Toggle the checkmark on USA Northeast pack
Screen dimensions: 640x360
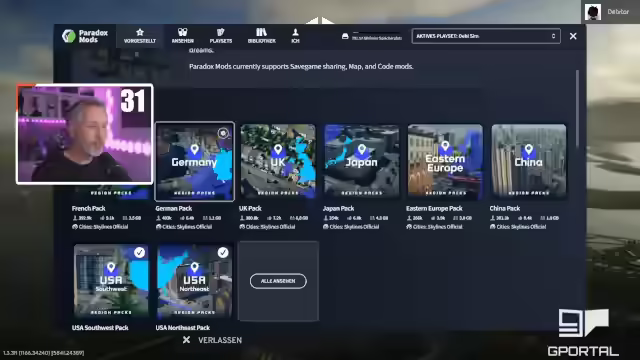(223, 253)
